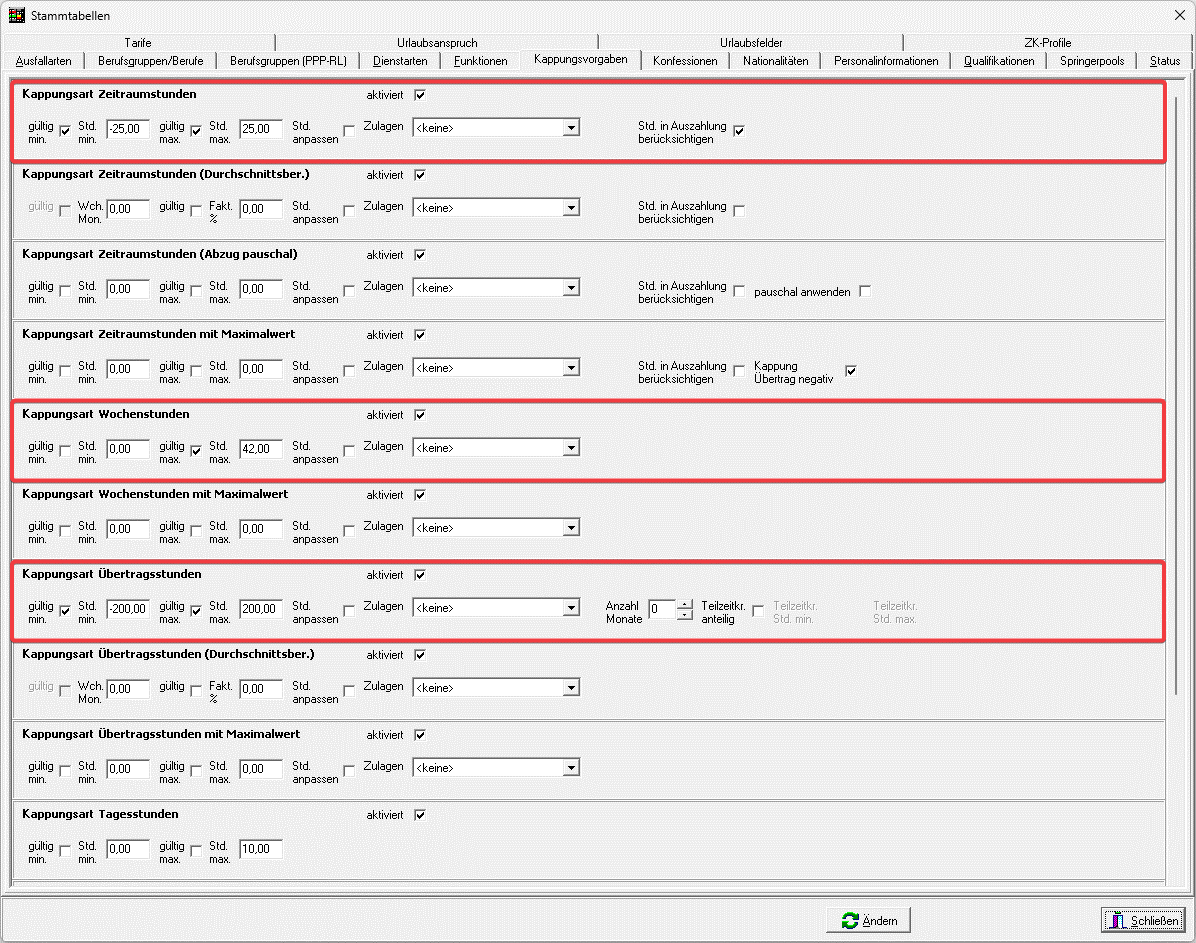Click the Schließen button with door icon

point(1143,920)
